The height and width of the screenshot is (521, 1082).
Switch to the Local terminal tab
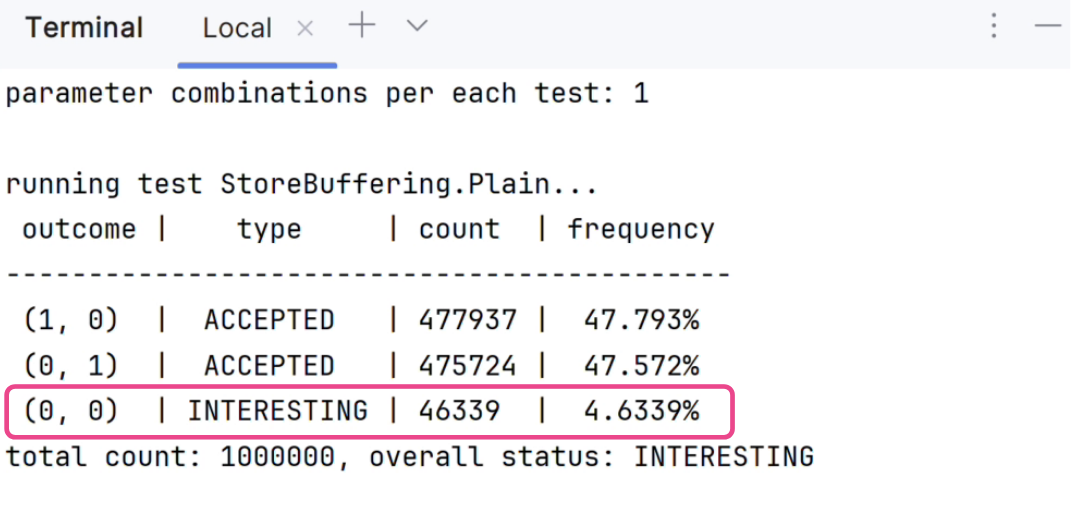(x=237, y=28)
